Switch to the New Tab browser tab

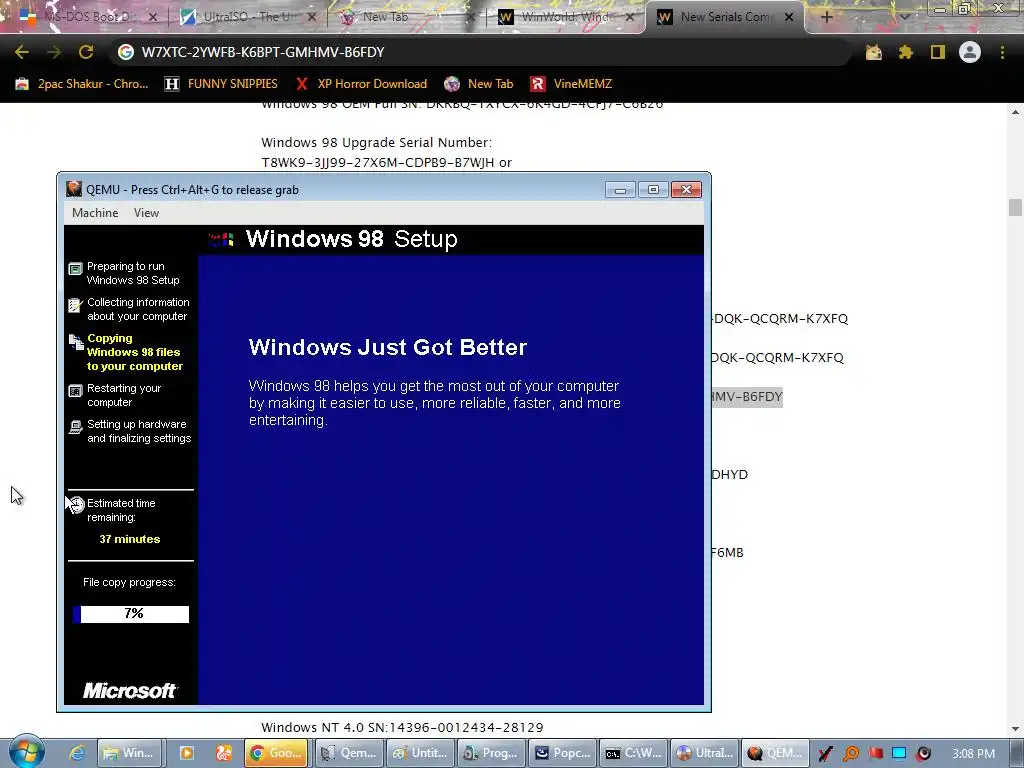pyautogui.click(x=405, y=17)
